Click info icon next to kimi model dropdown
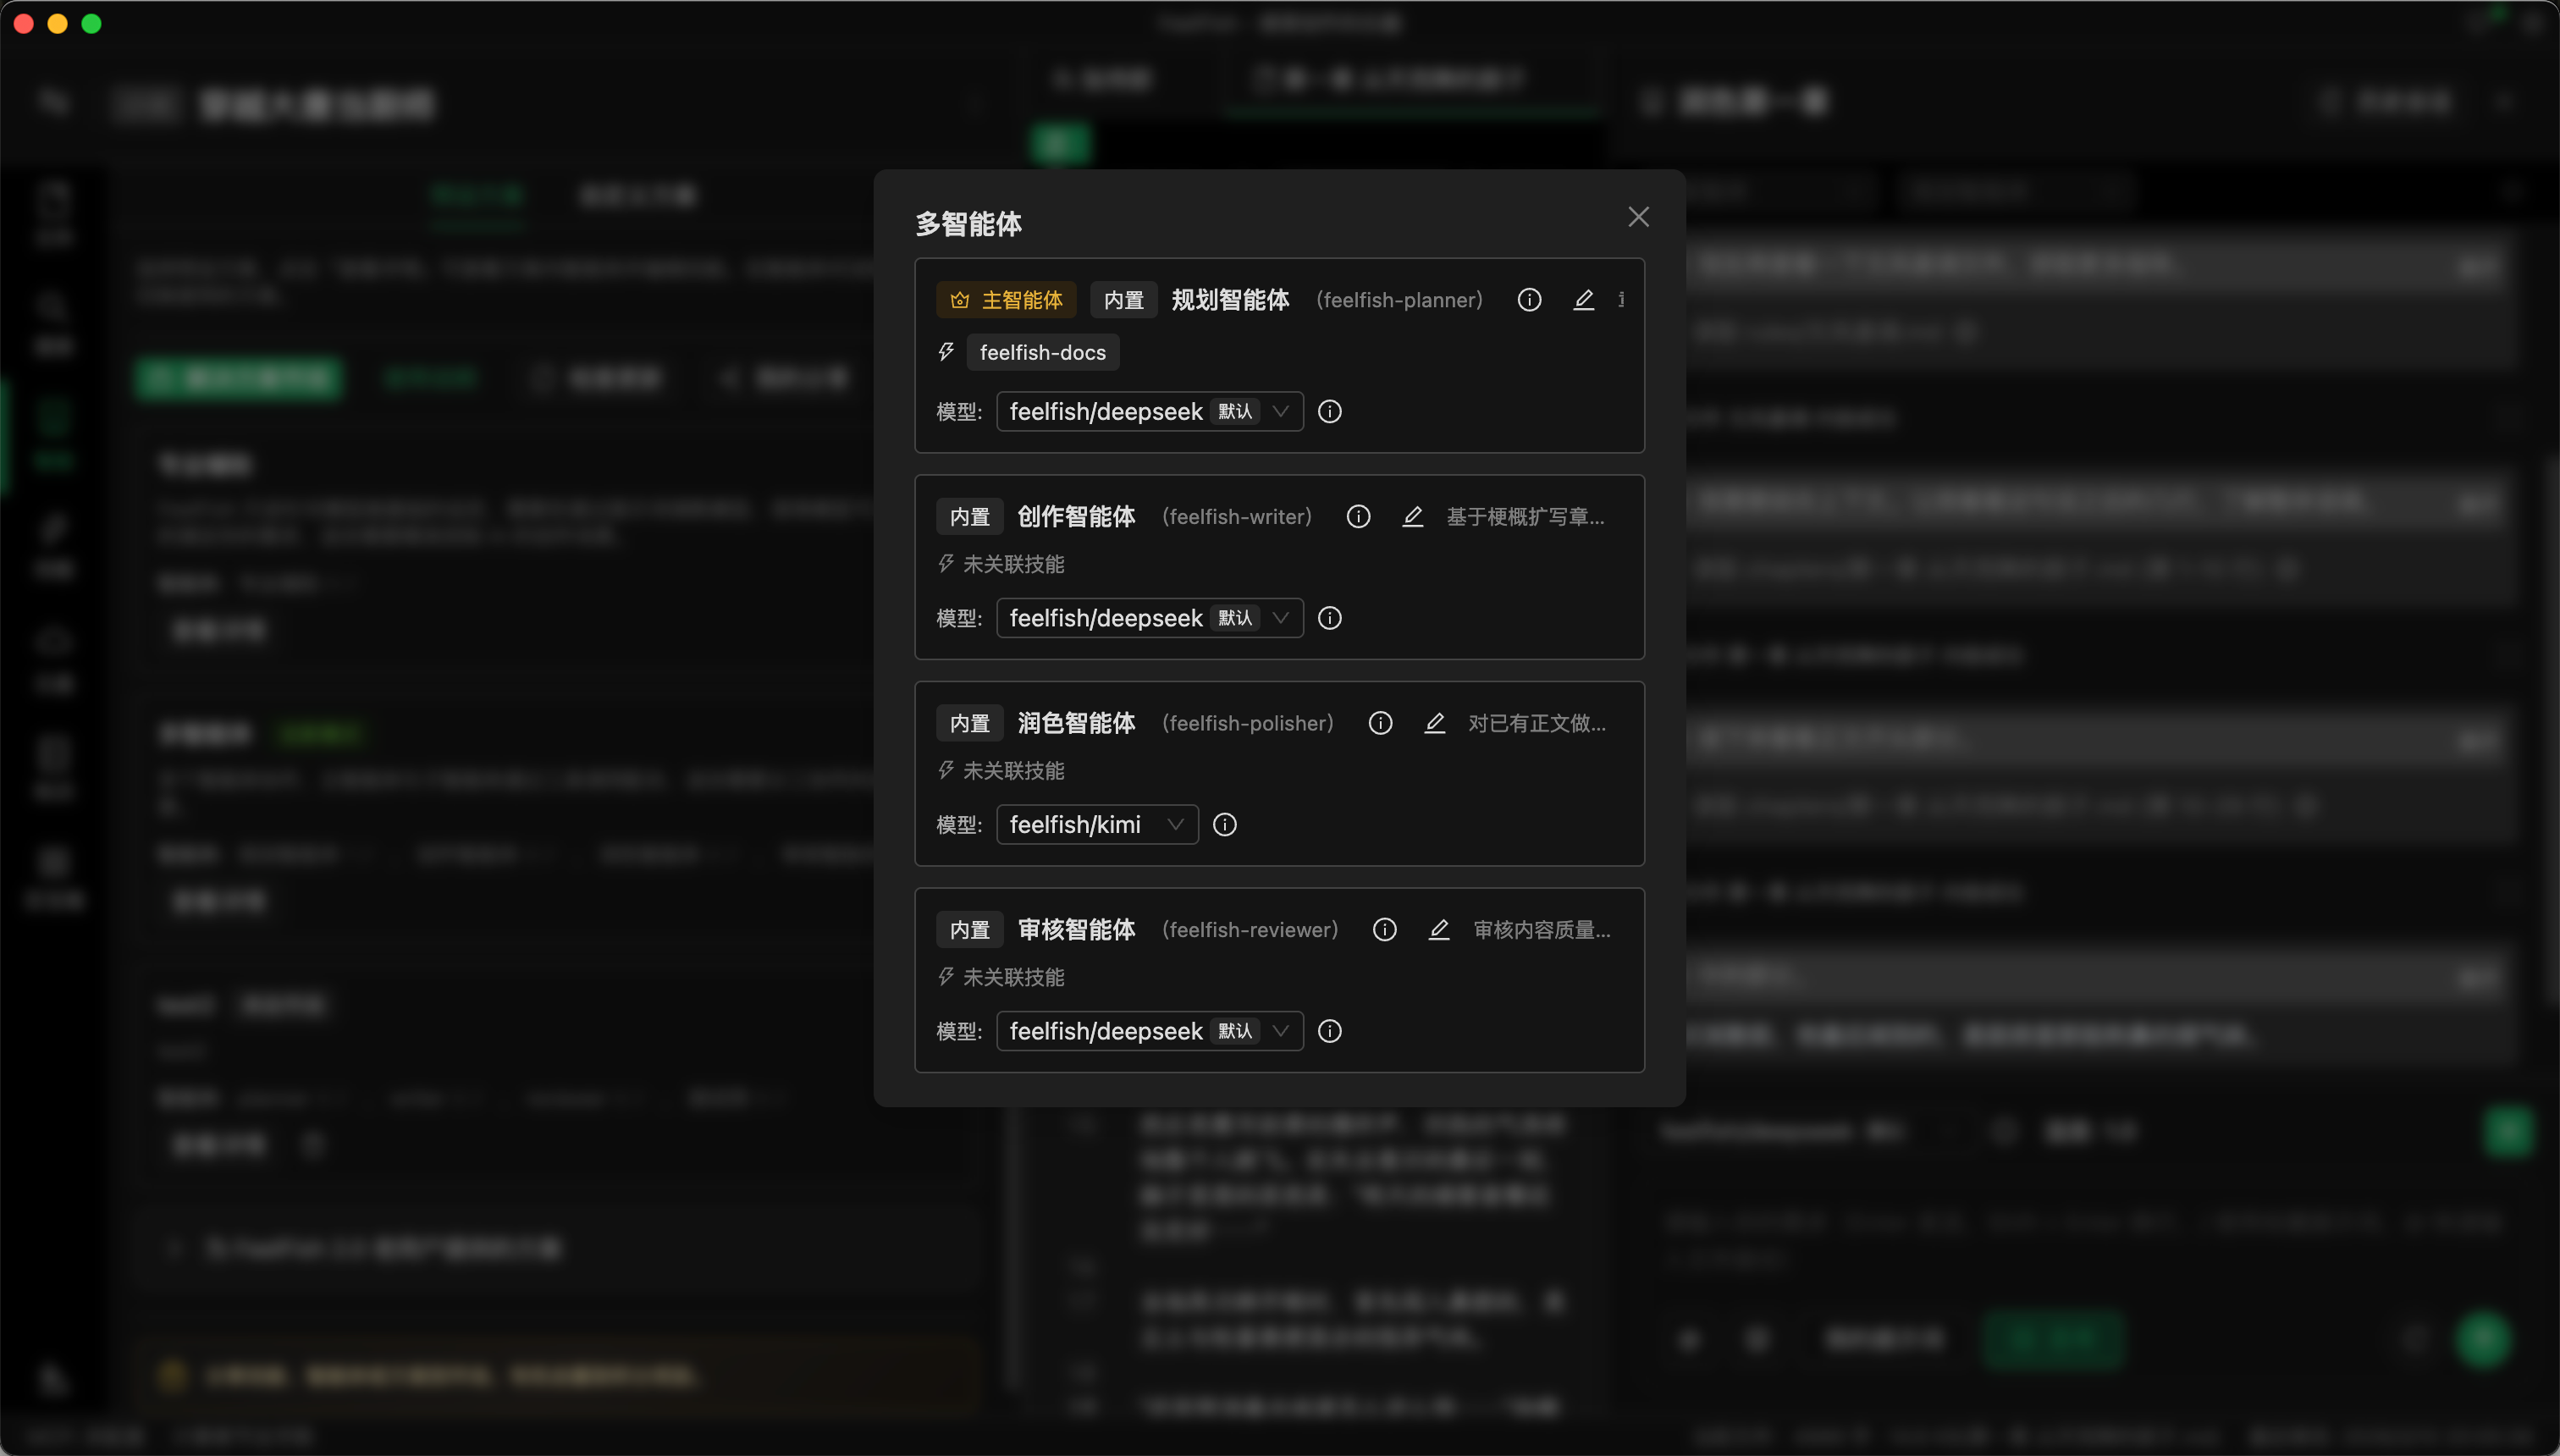2560x1456 pixels. point(1224,825)
